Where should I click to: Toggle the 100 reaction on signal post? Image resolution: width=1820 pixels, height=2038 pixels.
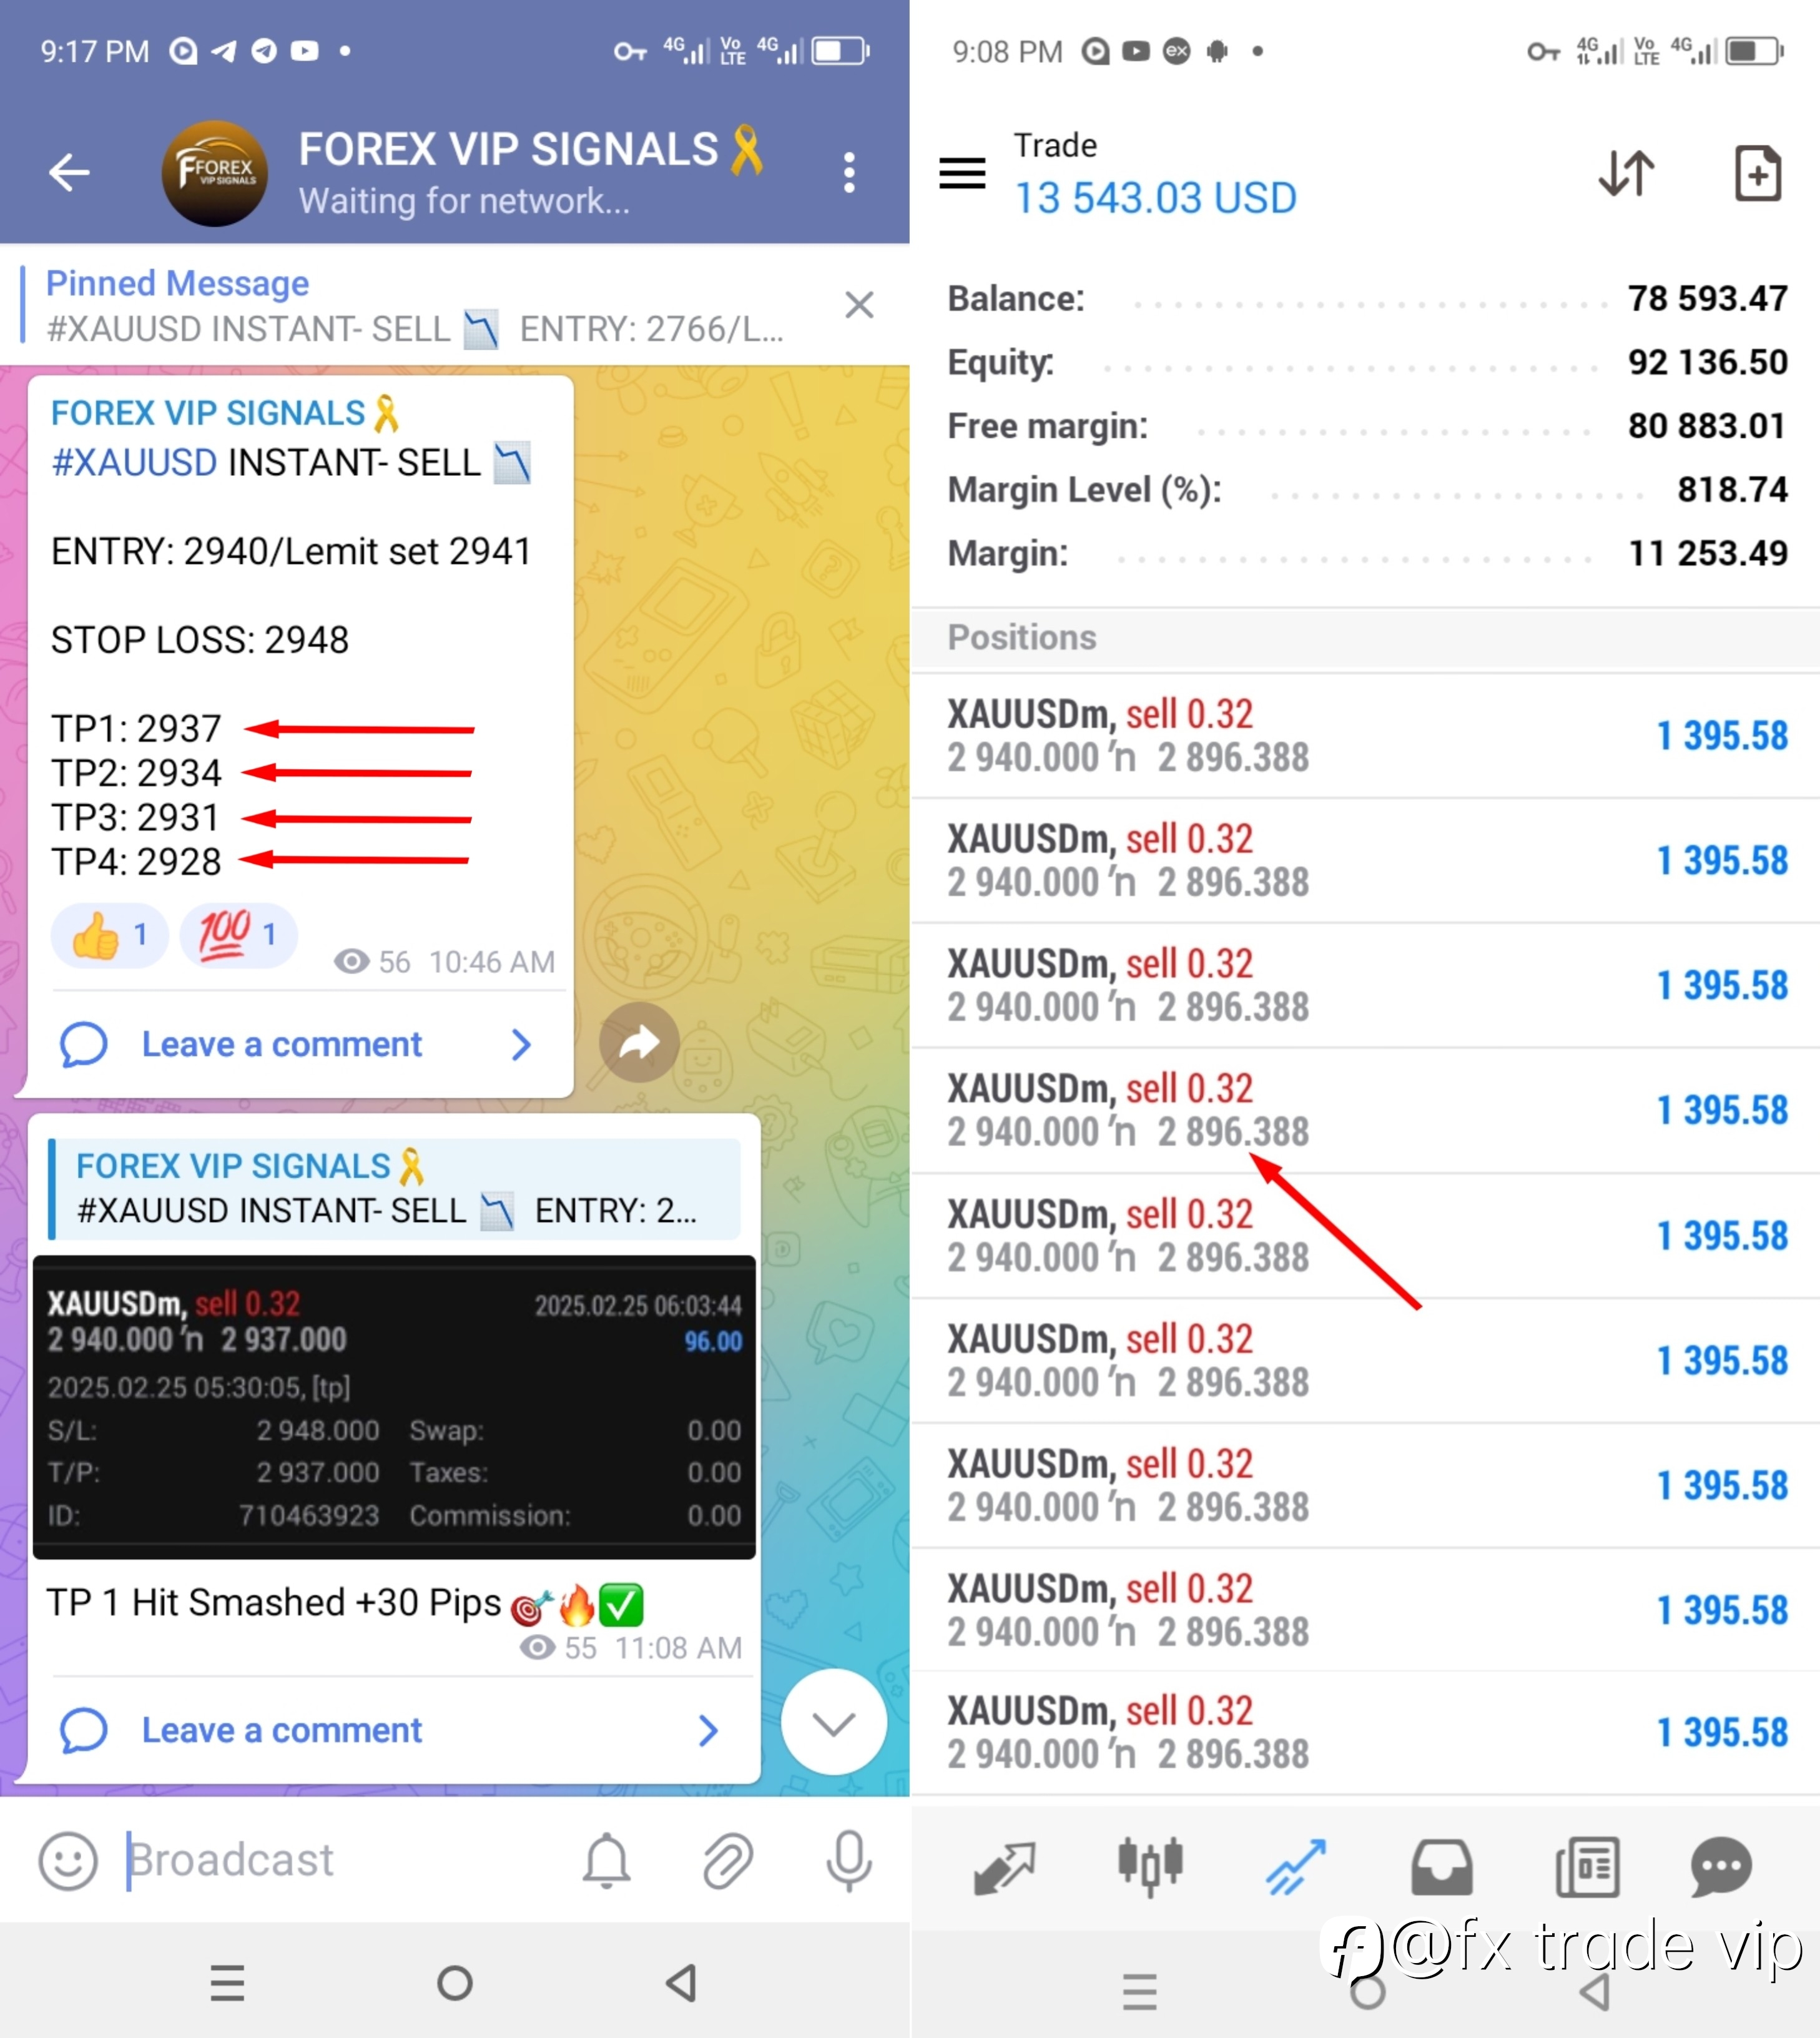tap(239, 936)
